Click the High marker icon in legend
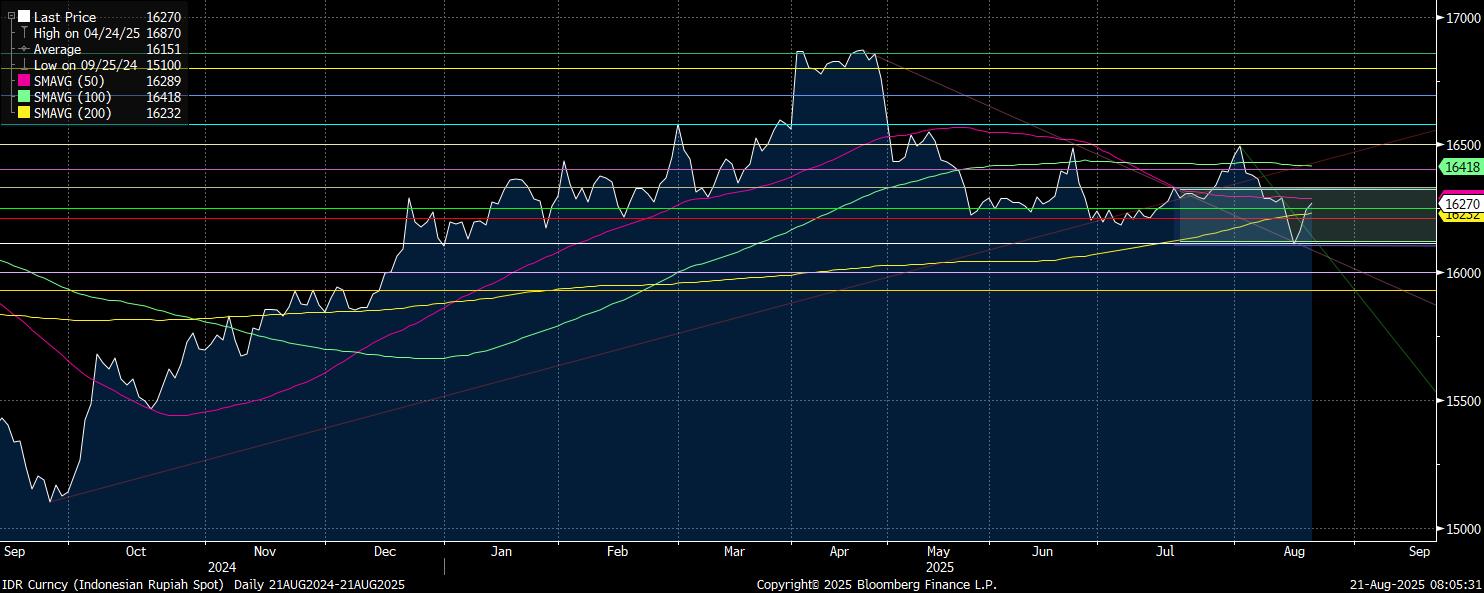Image resolution: width=1484 pixels, height=593 pixels. (x=24, y=33)
